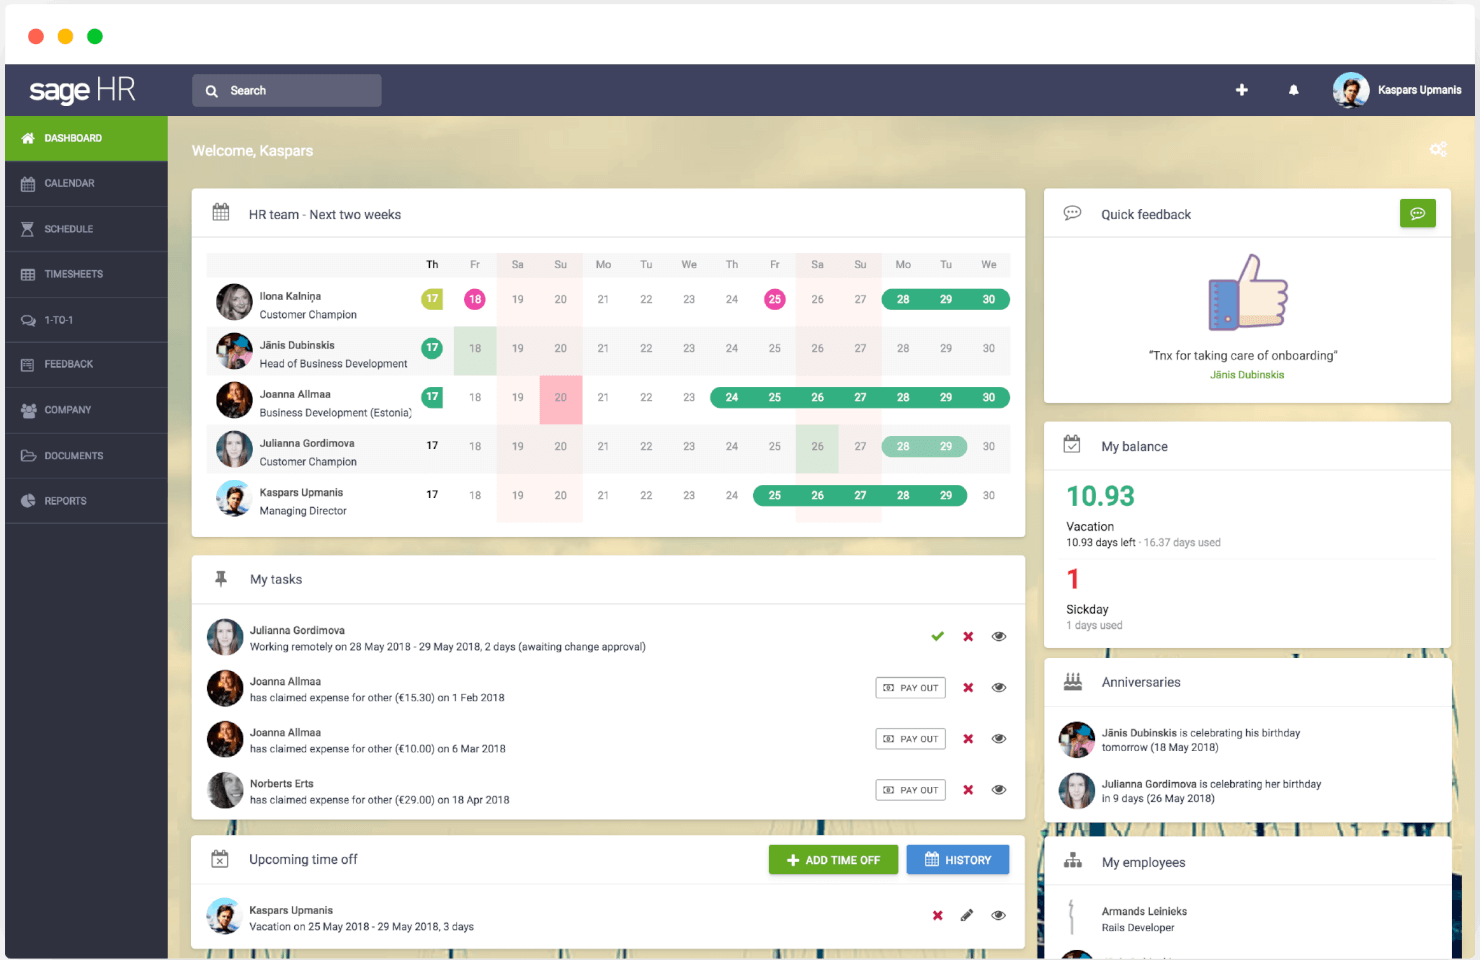The width and height of the screenshot is (1480, 960).
Task: Click the green comment icon in Quick feedback
Action: [x=1417, y=213]
